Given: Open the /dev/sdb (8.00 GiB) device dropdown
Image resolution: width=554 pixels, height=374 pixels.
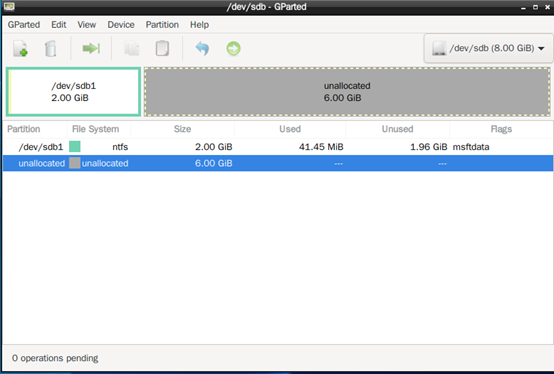Looking at the screenshot, I should click(488, 48).
